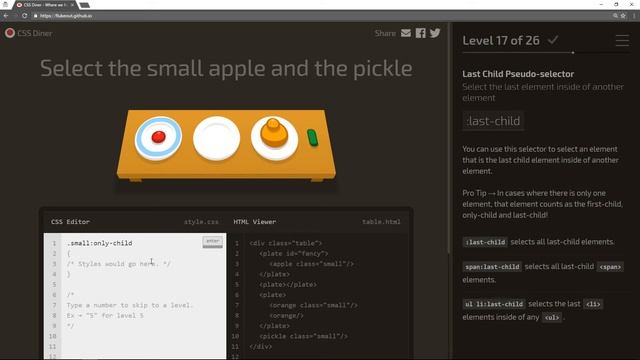The image size is (640, 360).
Task: Click the 'Last Child Pseudo-selector' heading
Action: pyautogui.click(x=518, y=74)
